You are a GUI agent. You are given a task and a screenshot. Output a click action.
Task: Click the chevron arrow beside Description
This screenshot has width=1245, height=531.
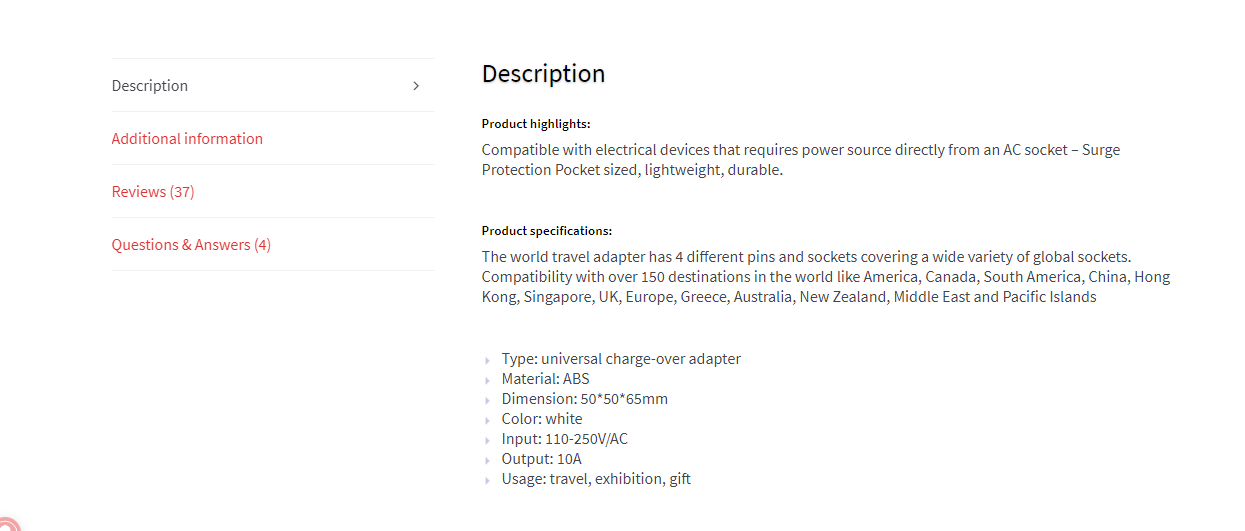417,86
